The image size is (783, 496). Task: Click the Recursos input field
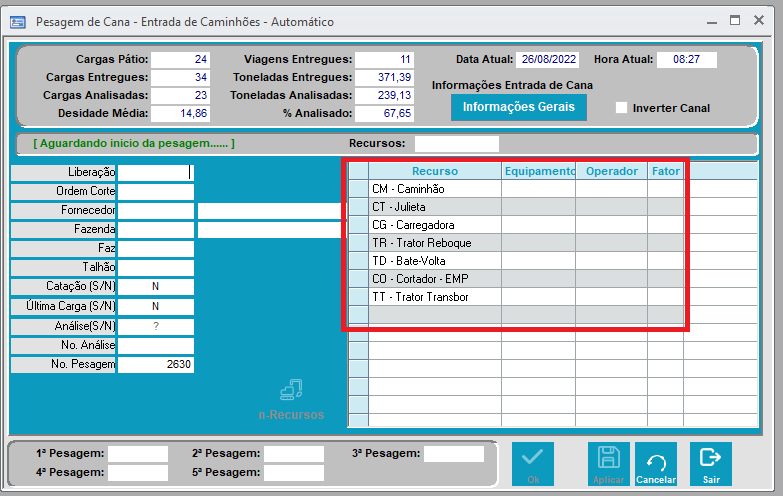pos(457,144)
